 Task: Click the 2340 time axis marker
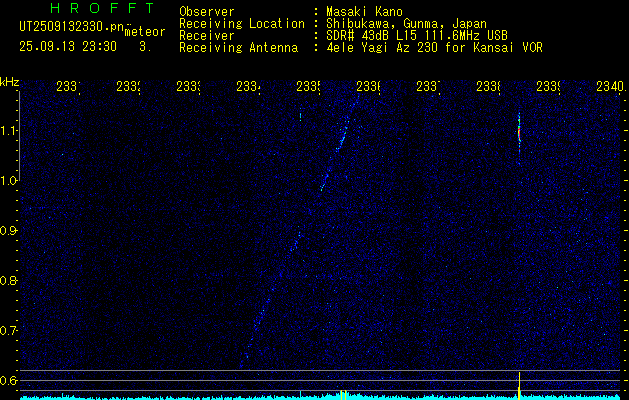[610, 87]
